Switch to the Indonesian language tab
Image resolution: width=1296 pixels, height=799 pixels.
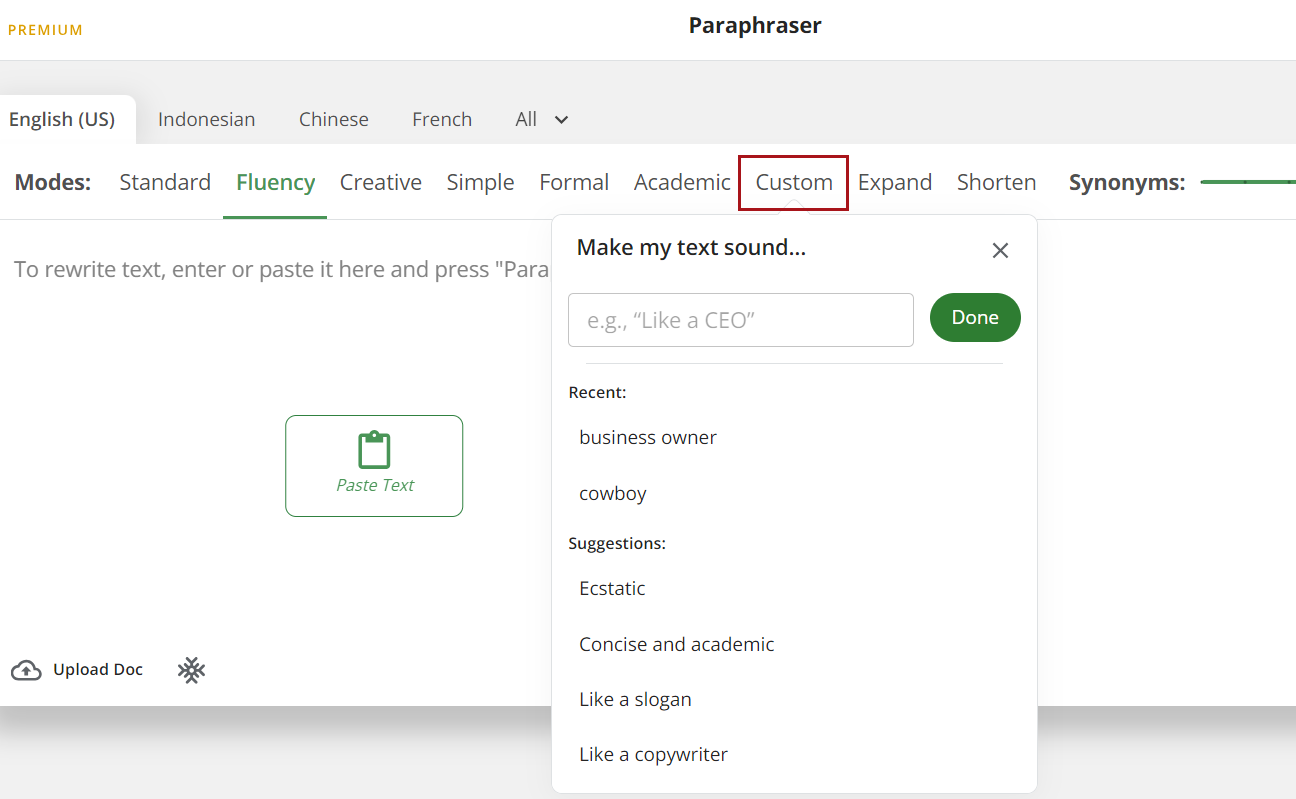pos(206,119)
